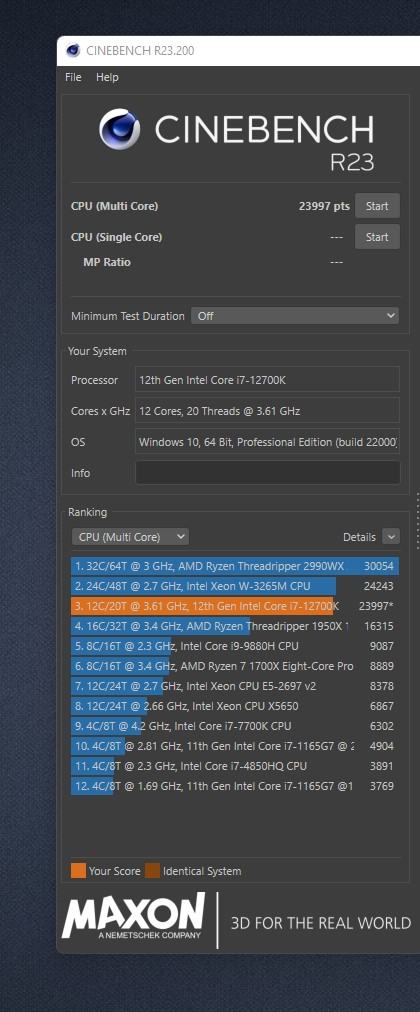The width and height of the screenshot is (420, 1012).
Task: Open the CPU (Multi Core) ranking dropdown
Action: click(x=130, y=536)
